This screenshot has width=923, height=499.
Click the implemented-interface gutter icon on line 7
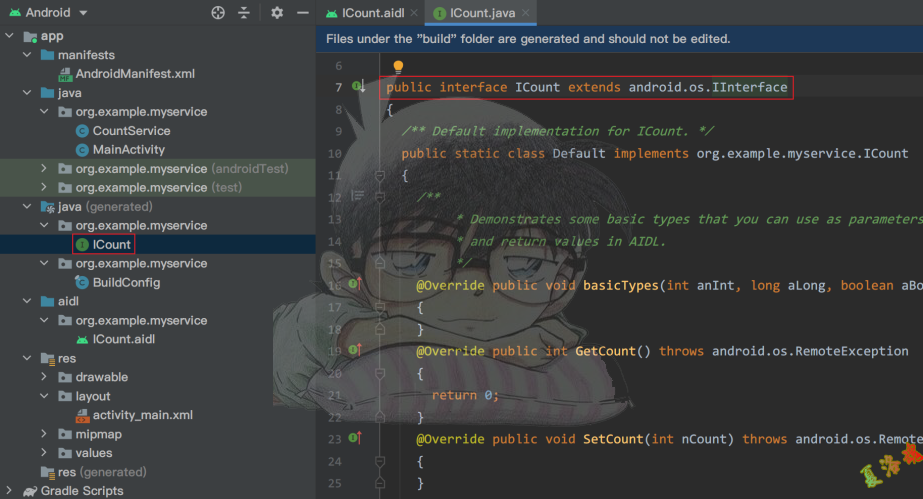pyautogui.click(x=357, y=87)
